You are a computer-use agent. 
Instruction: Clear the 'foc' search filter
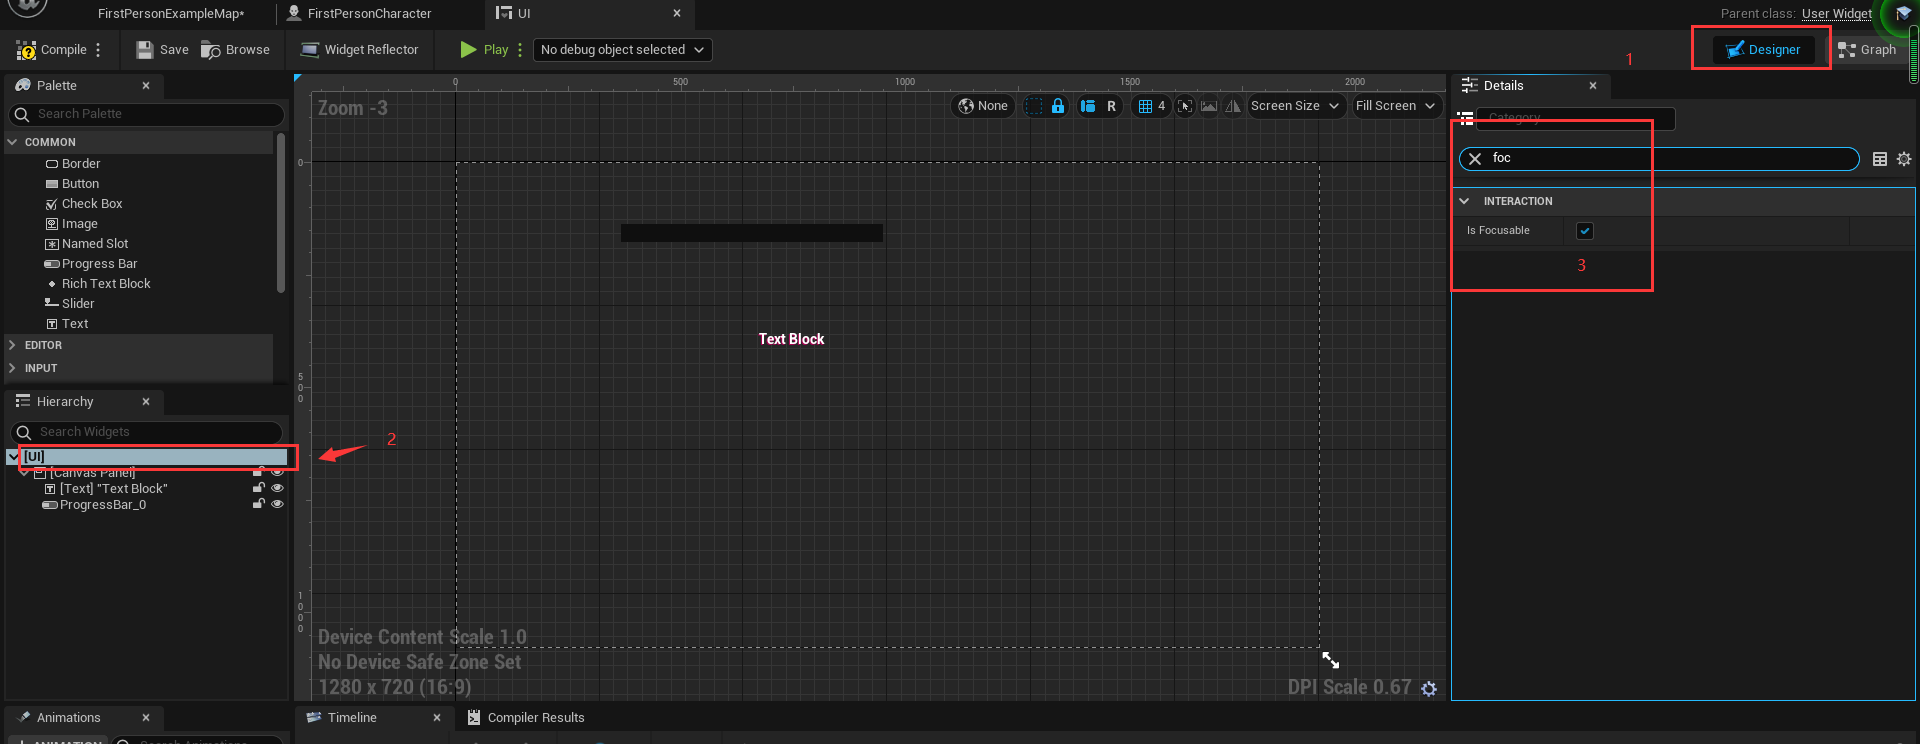pyautogui.click(x=1475, y=159)
